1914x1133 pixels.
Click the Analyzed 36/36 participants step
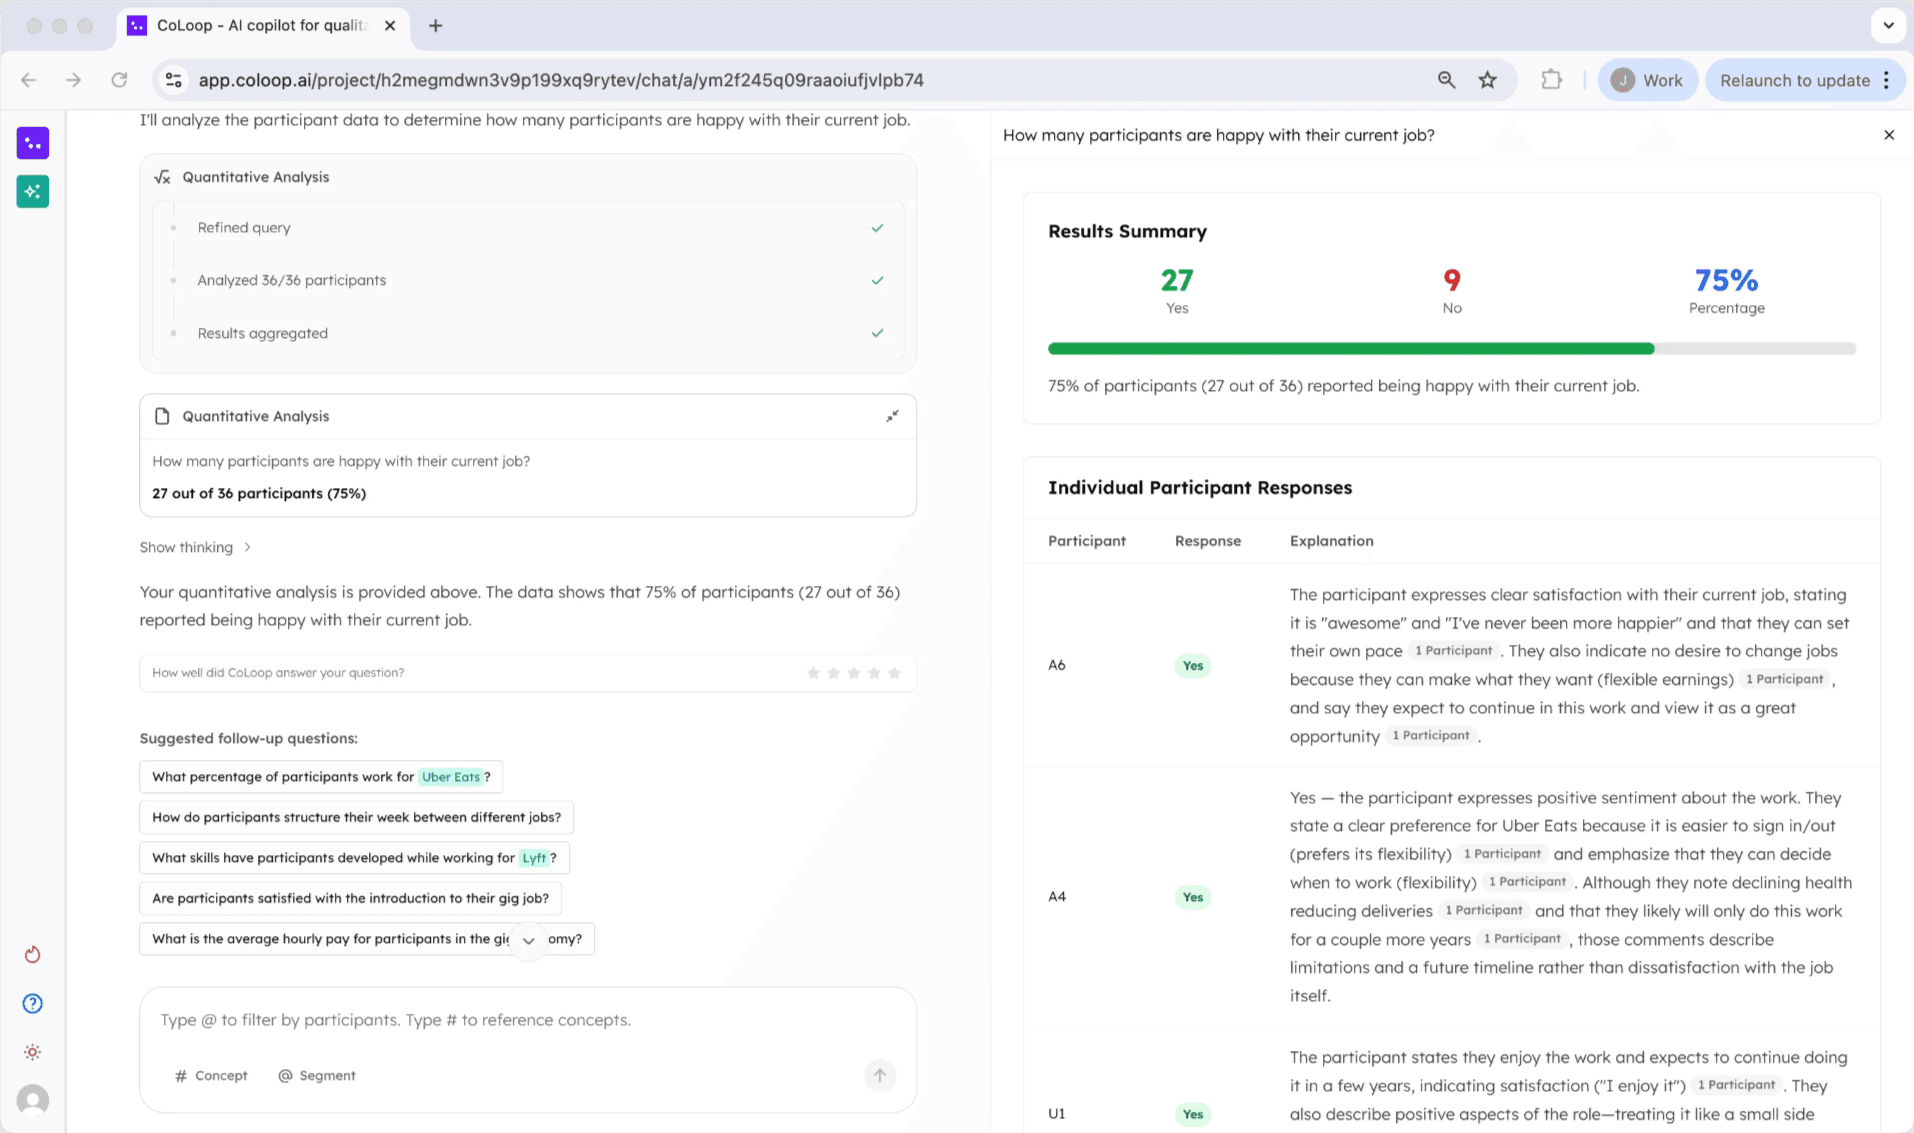[x=528, y=280]
